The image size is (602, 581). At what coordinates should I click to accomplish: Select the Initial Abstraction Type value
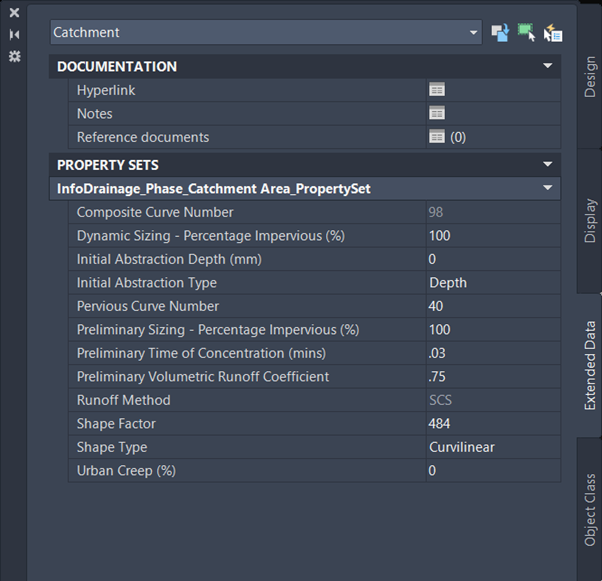[490, 283]
